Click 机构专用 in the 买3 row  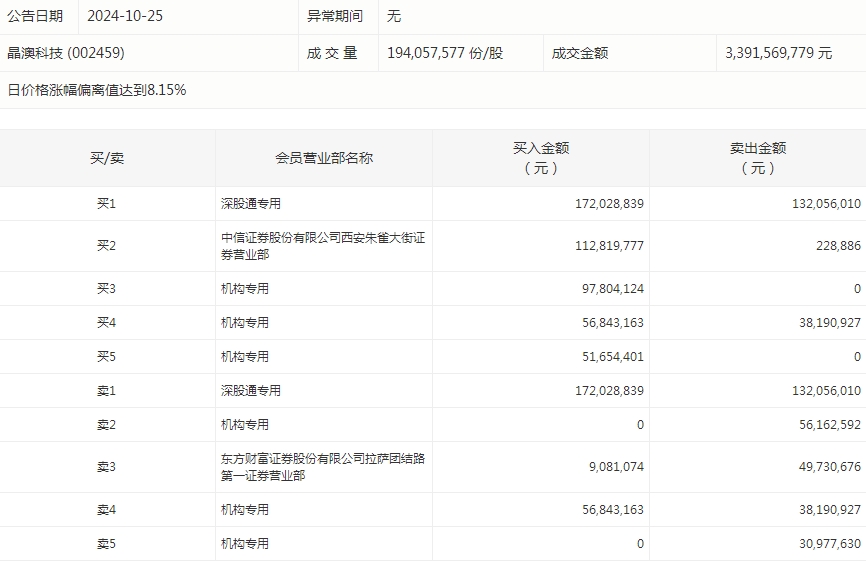pos(245,289)
